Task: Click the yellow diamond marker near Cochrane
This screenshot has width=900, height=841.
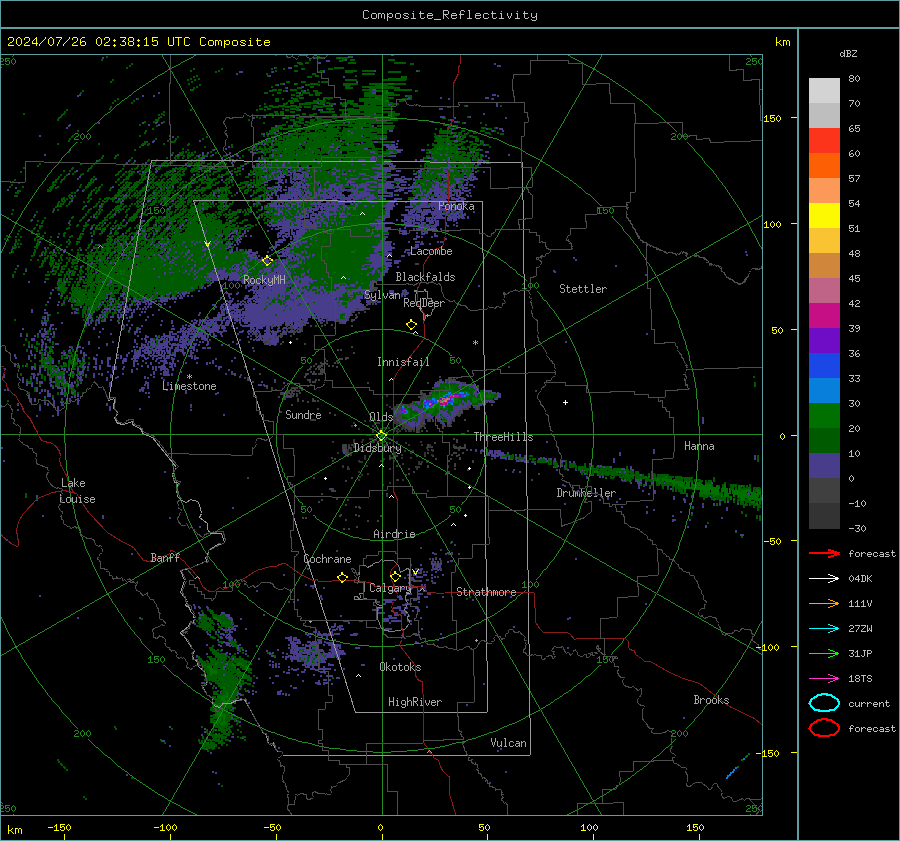Action: point(343,577)
